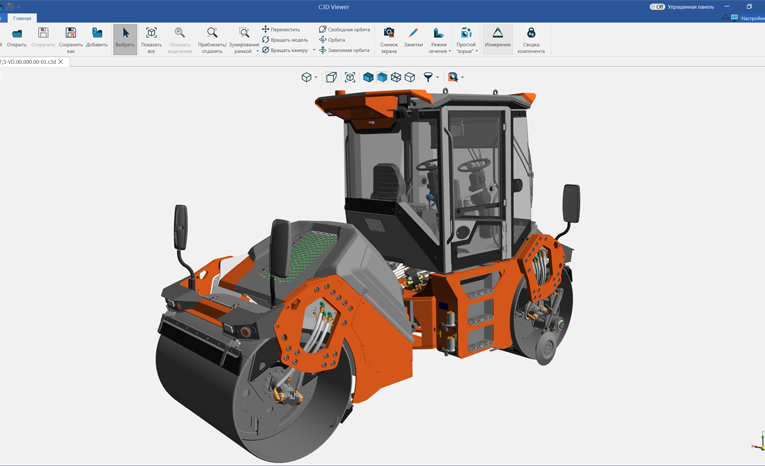Close the VD.00.000.00-01.c3d document tab
The width and height of the screenshot is (765, 466).
point(61,62)
